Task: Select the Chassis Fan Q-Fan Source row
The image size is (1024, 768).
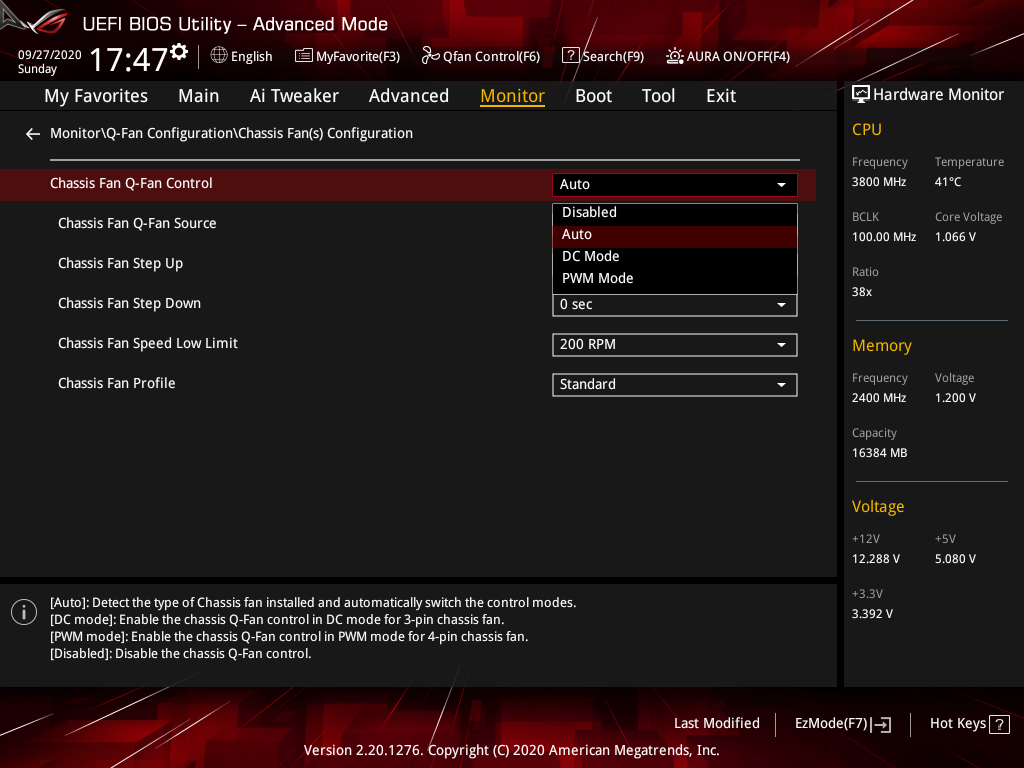Action: [137, 223]
